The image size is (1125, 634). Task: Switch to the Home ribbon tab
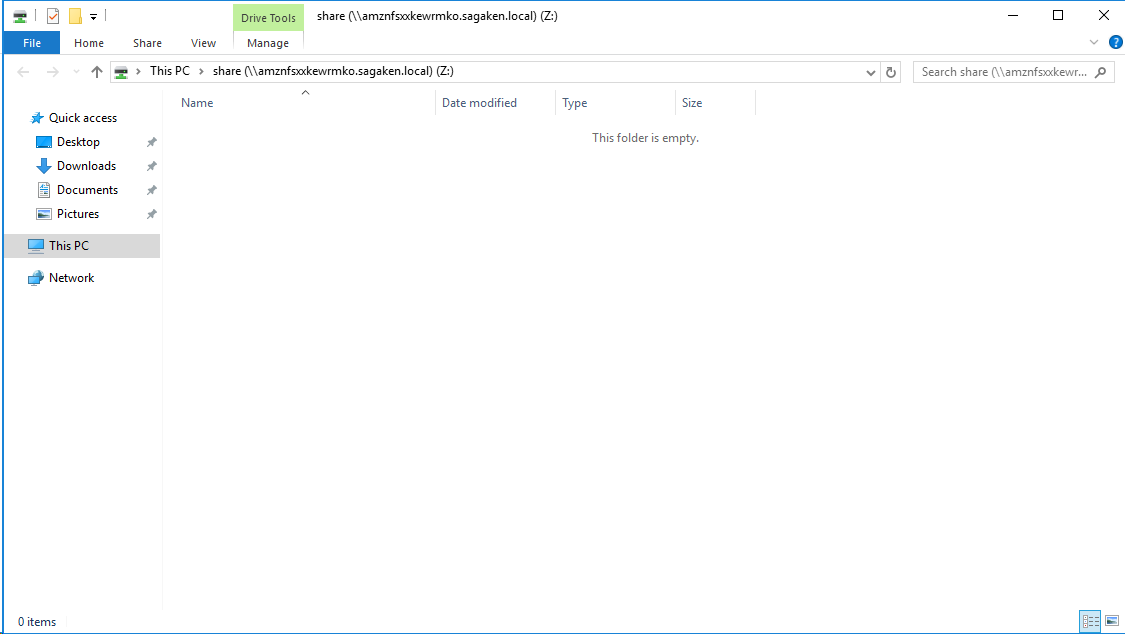point(89,43)
